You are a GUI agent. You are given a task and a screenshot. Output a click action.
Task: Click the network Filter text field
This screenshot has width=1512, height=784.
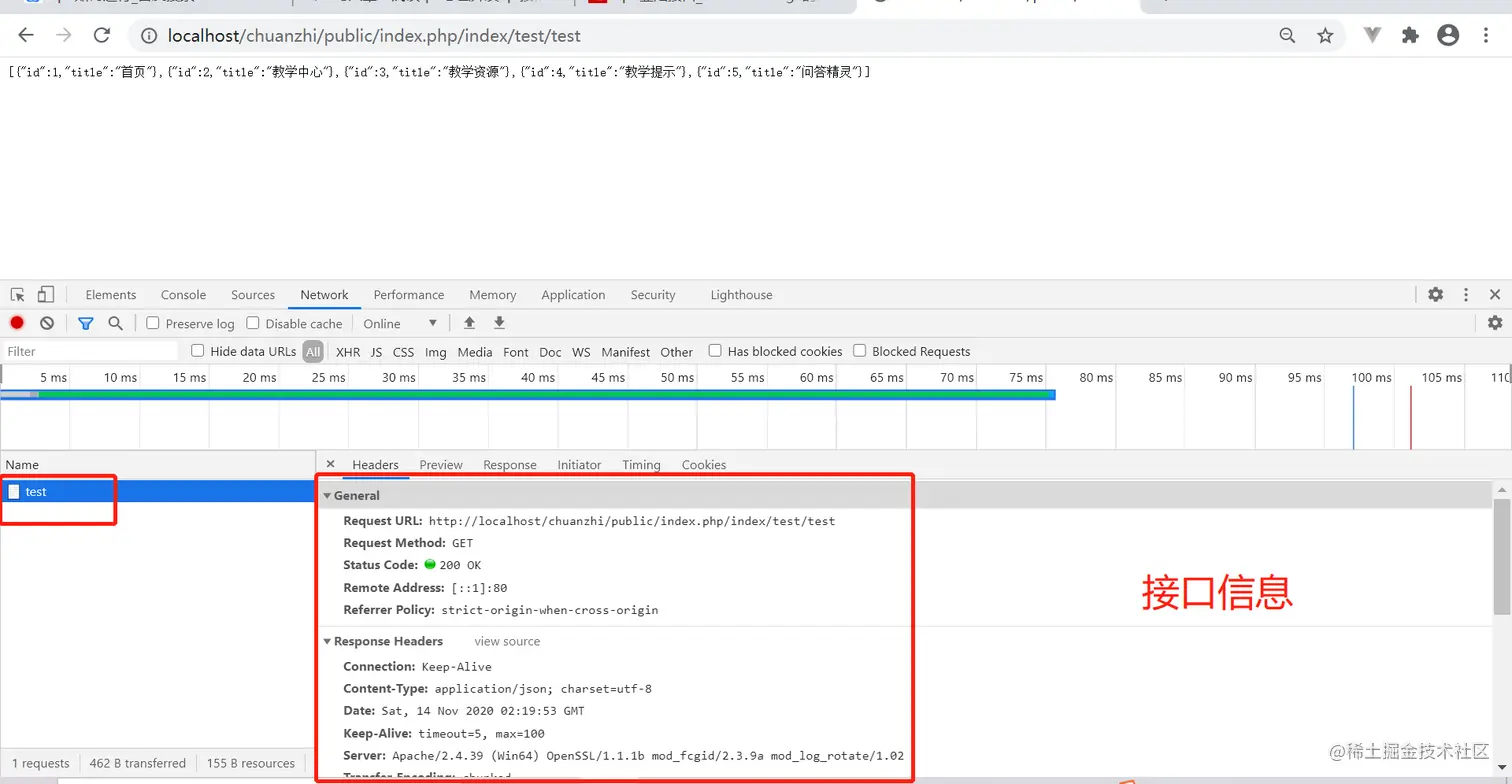90,351
